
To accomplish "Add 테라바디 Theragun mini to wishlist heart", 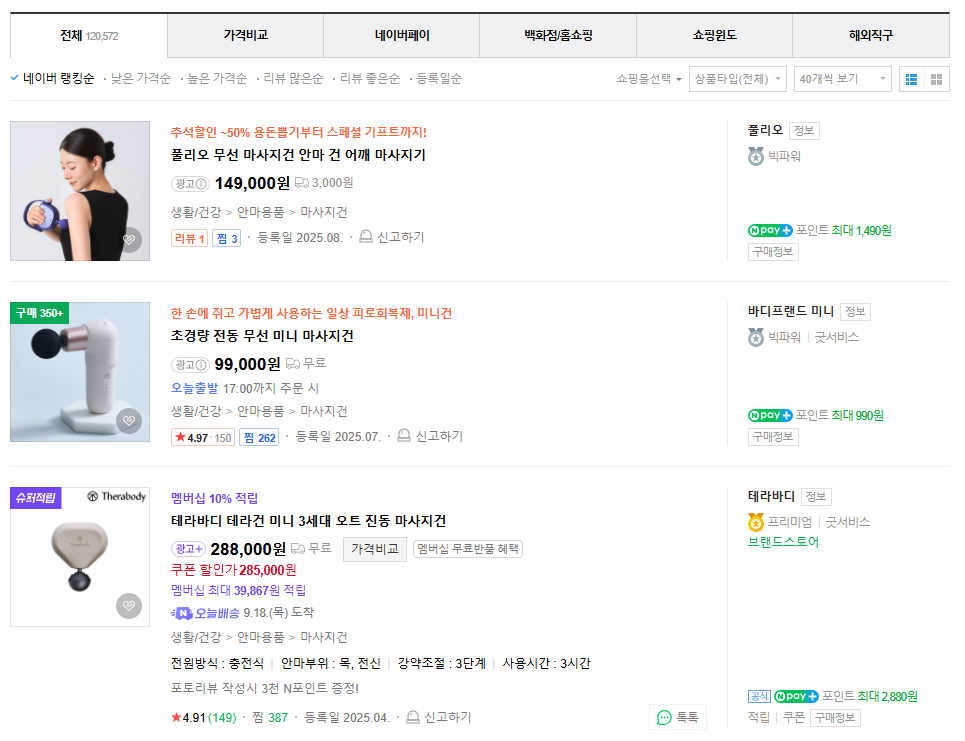I will (129, 606).
